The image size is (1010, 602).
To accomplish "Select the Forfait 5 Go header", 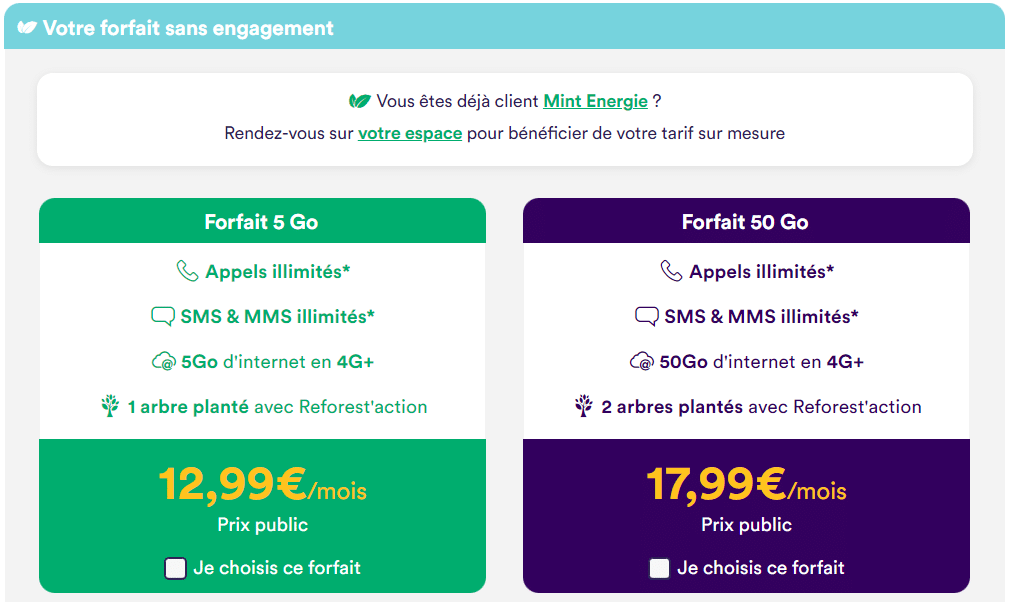I will coord(262,221).
